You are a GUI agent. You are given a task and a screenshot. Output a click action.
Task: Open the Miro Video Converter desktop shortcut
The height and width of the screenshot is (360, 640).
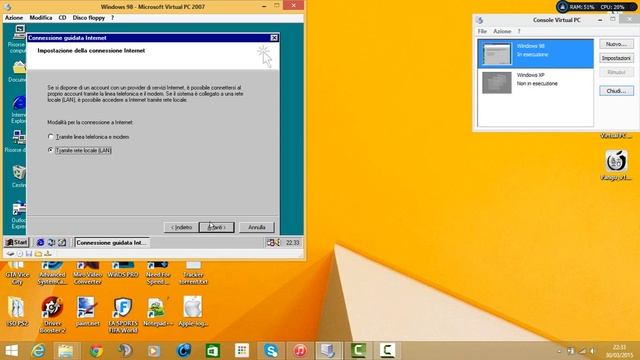[x=87, y=273]
